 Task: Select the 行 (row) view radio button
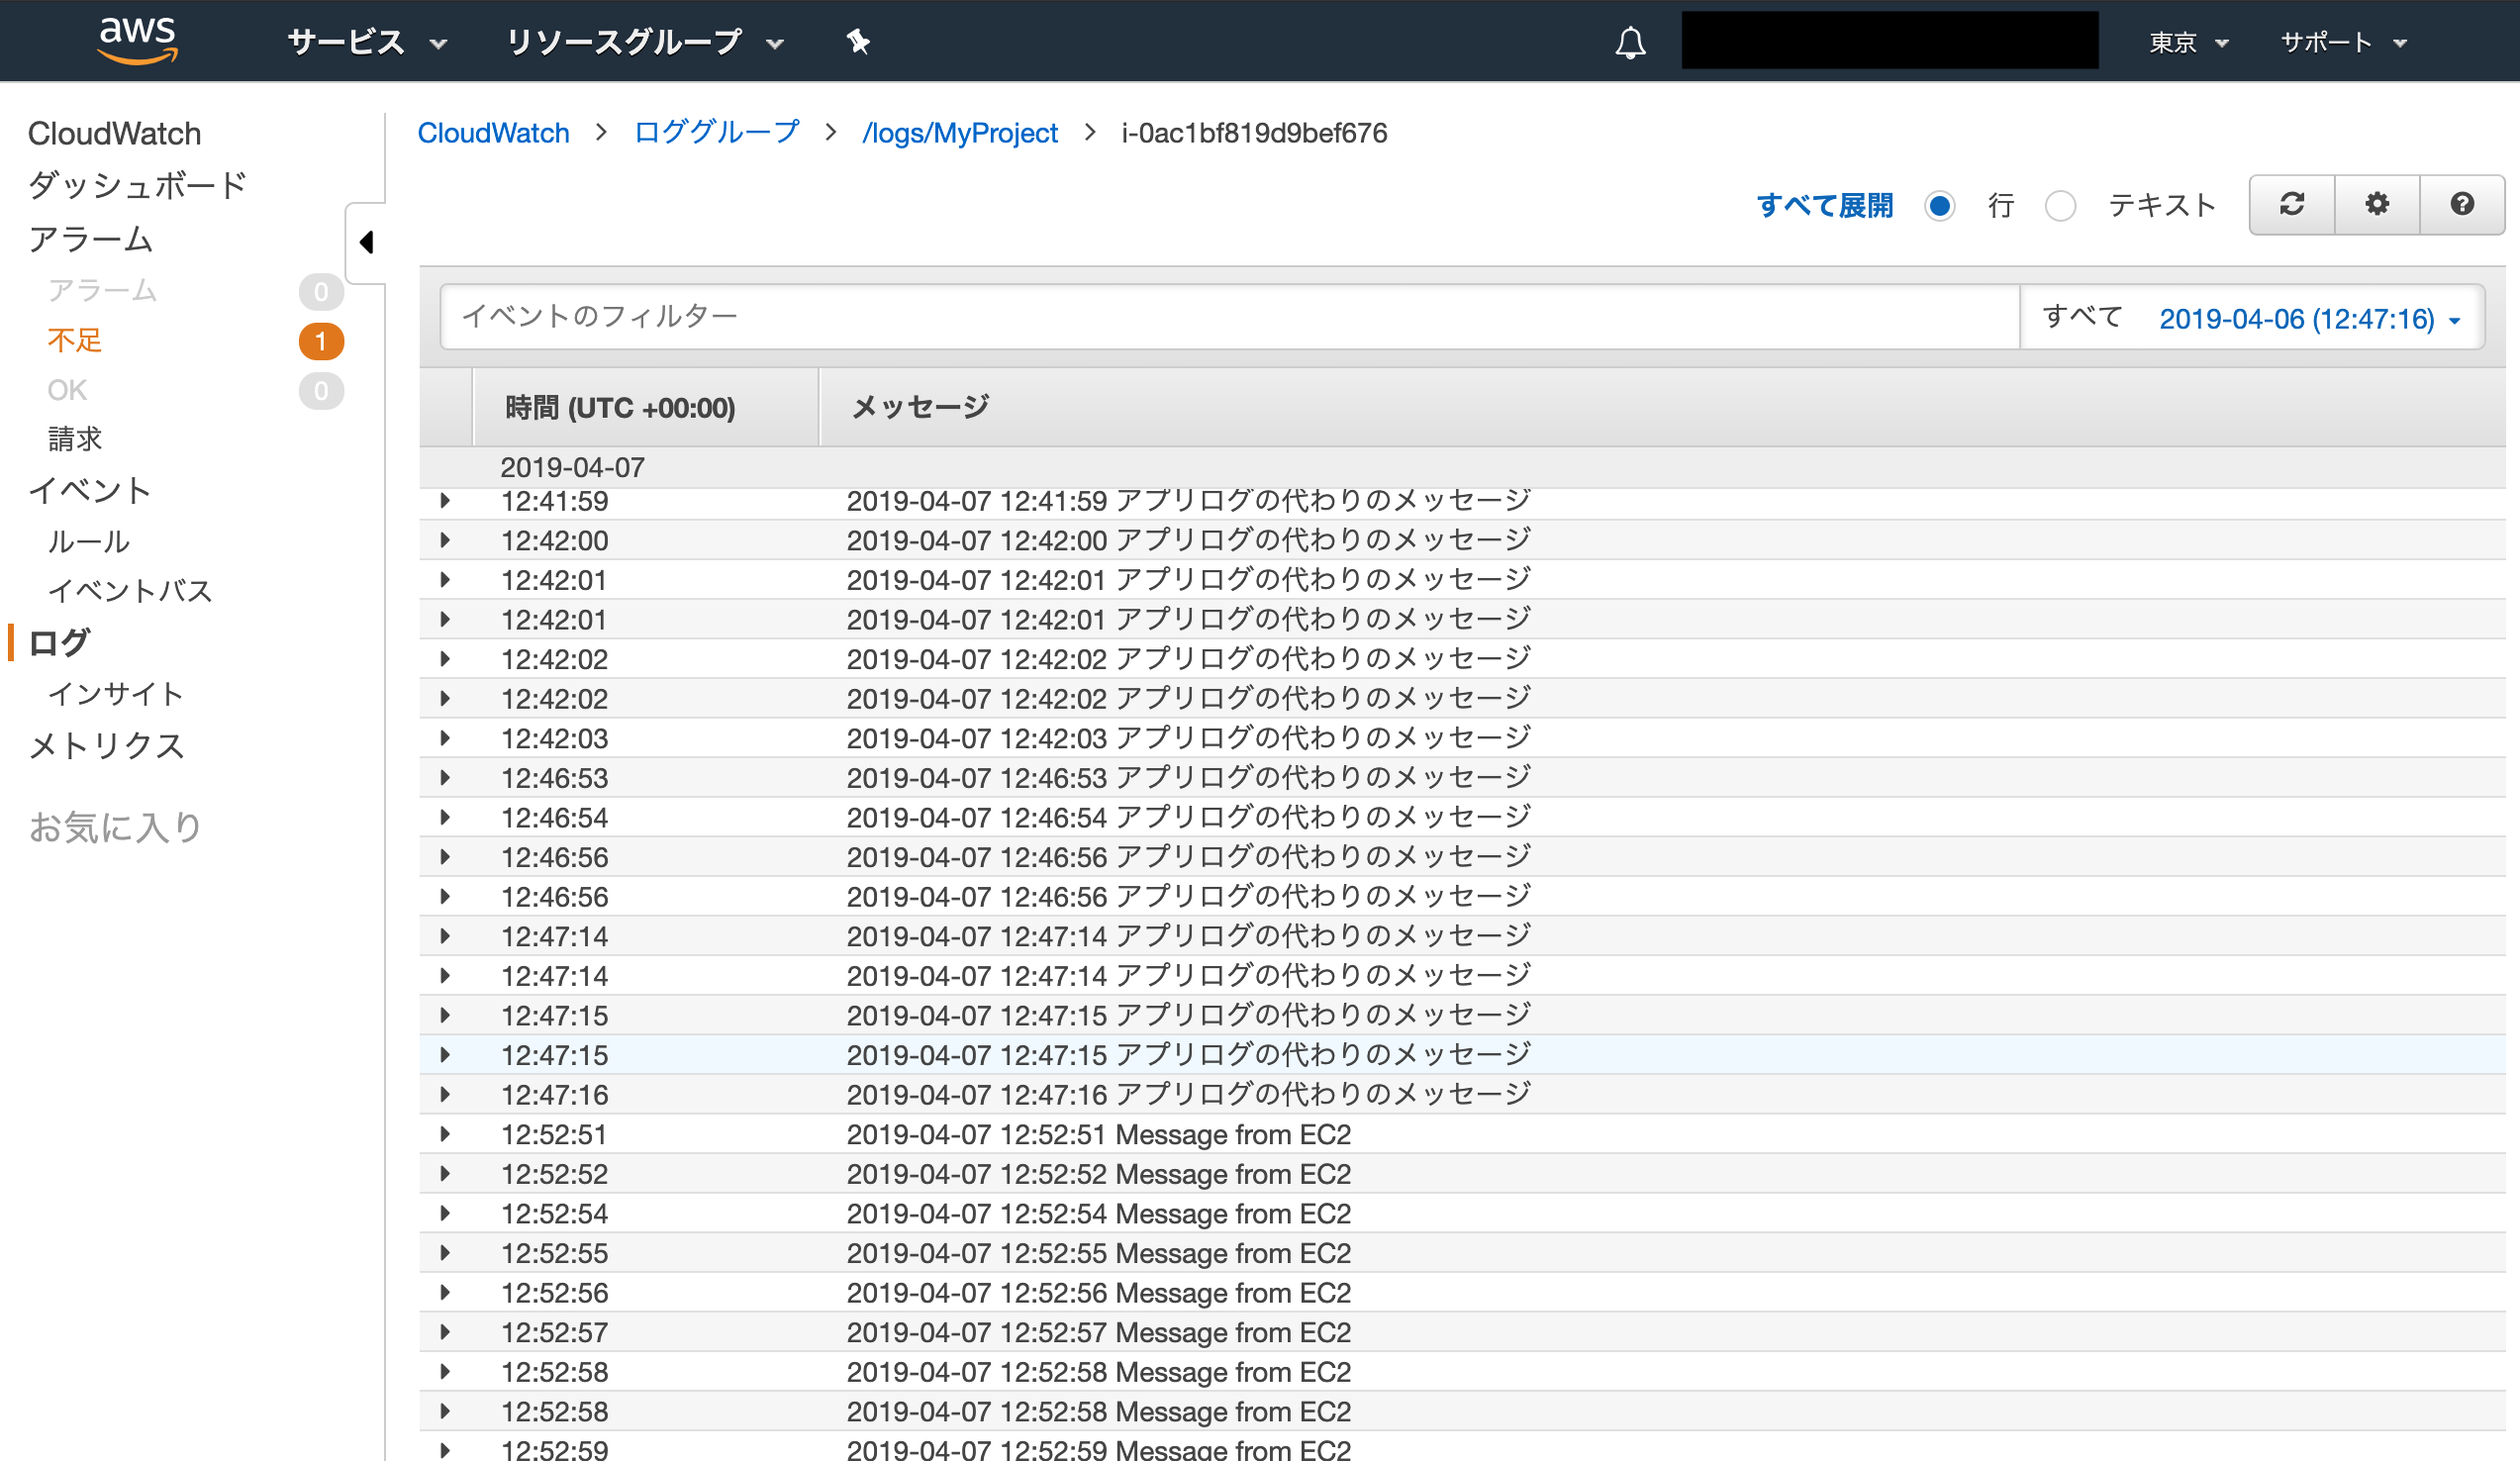pos(1939,206)
